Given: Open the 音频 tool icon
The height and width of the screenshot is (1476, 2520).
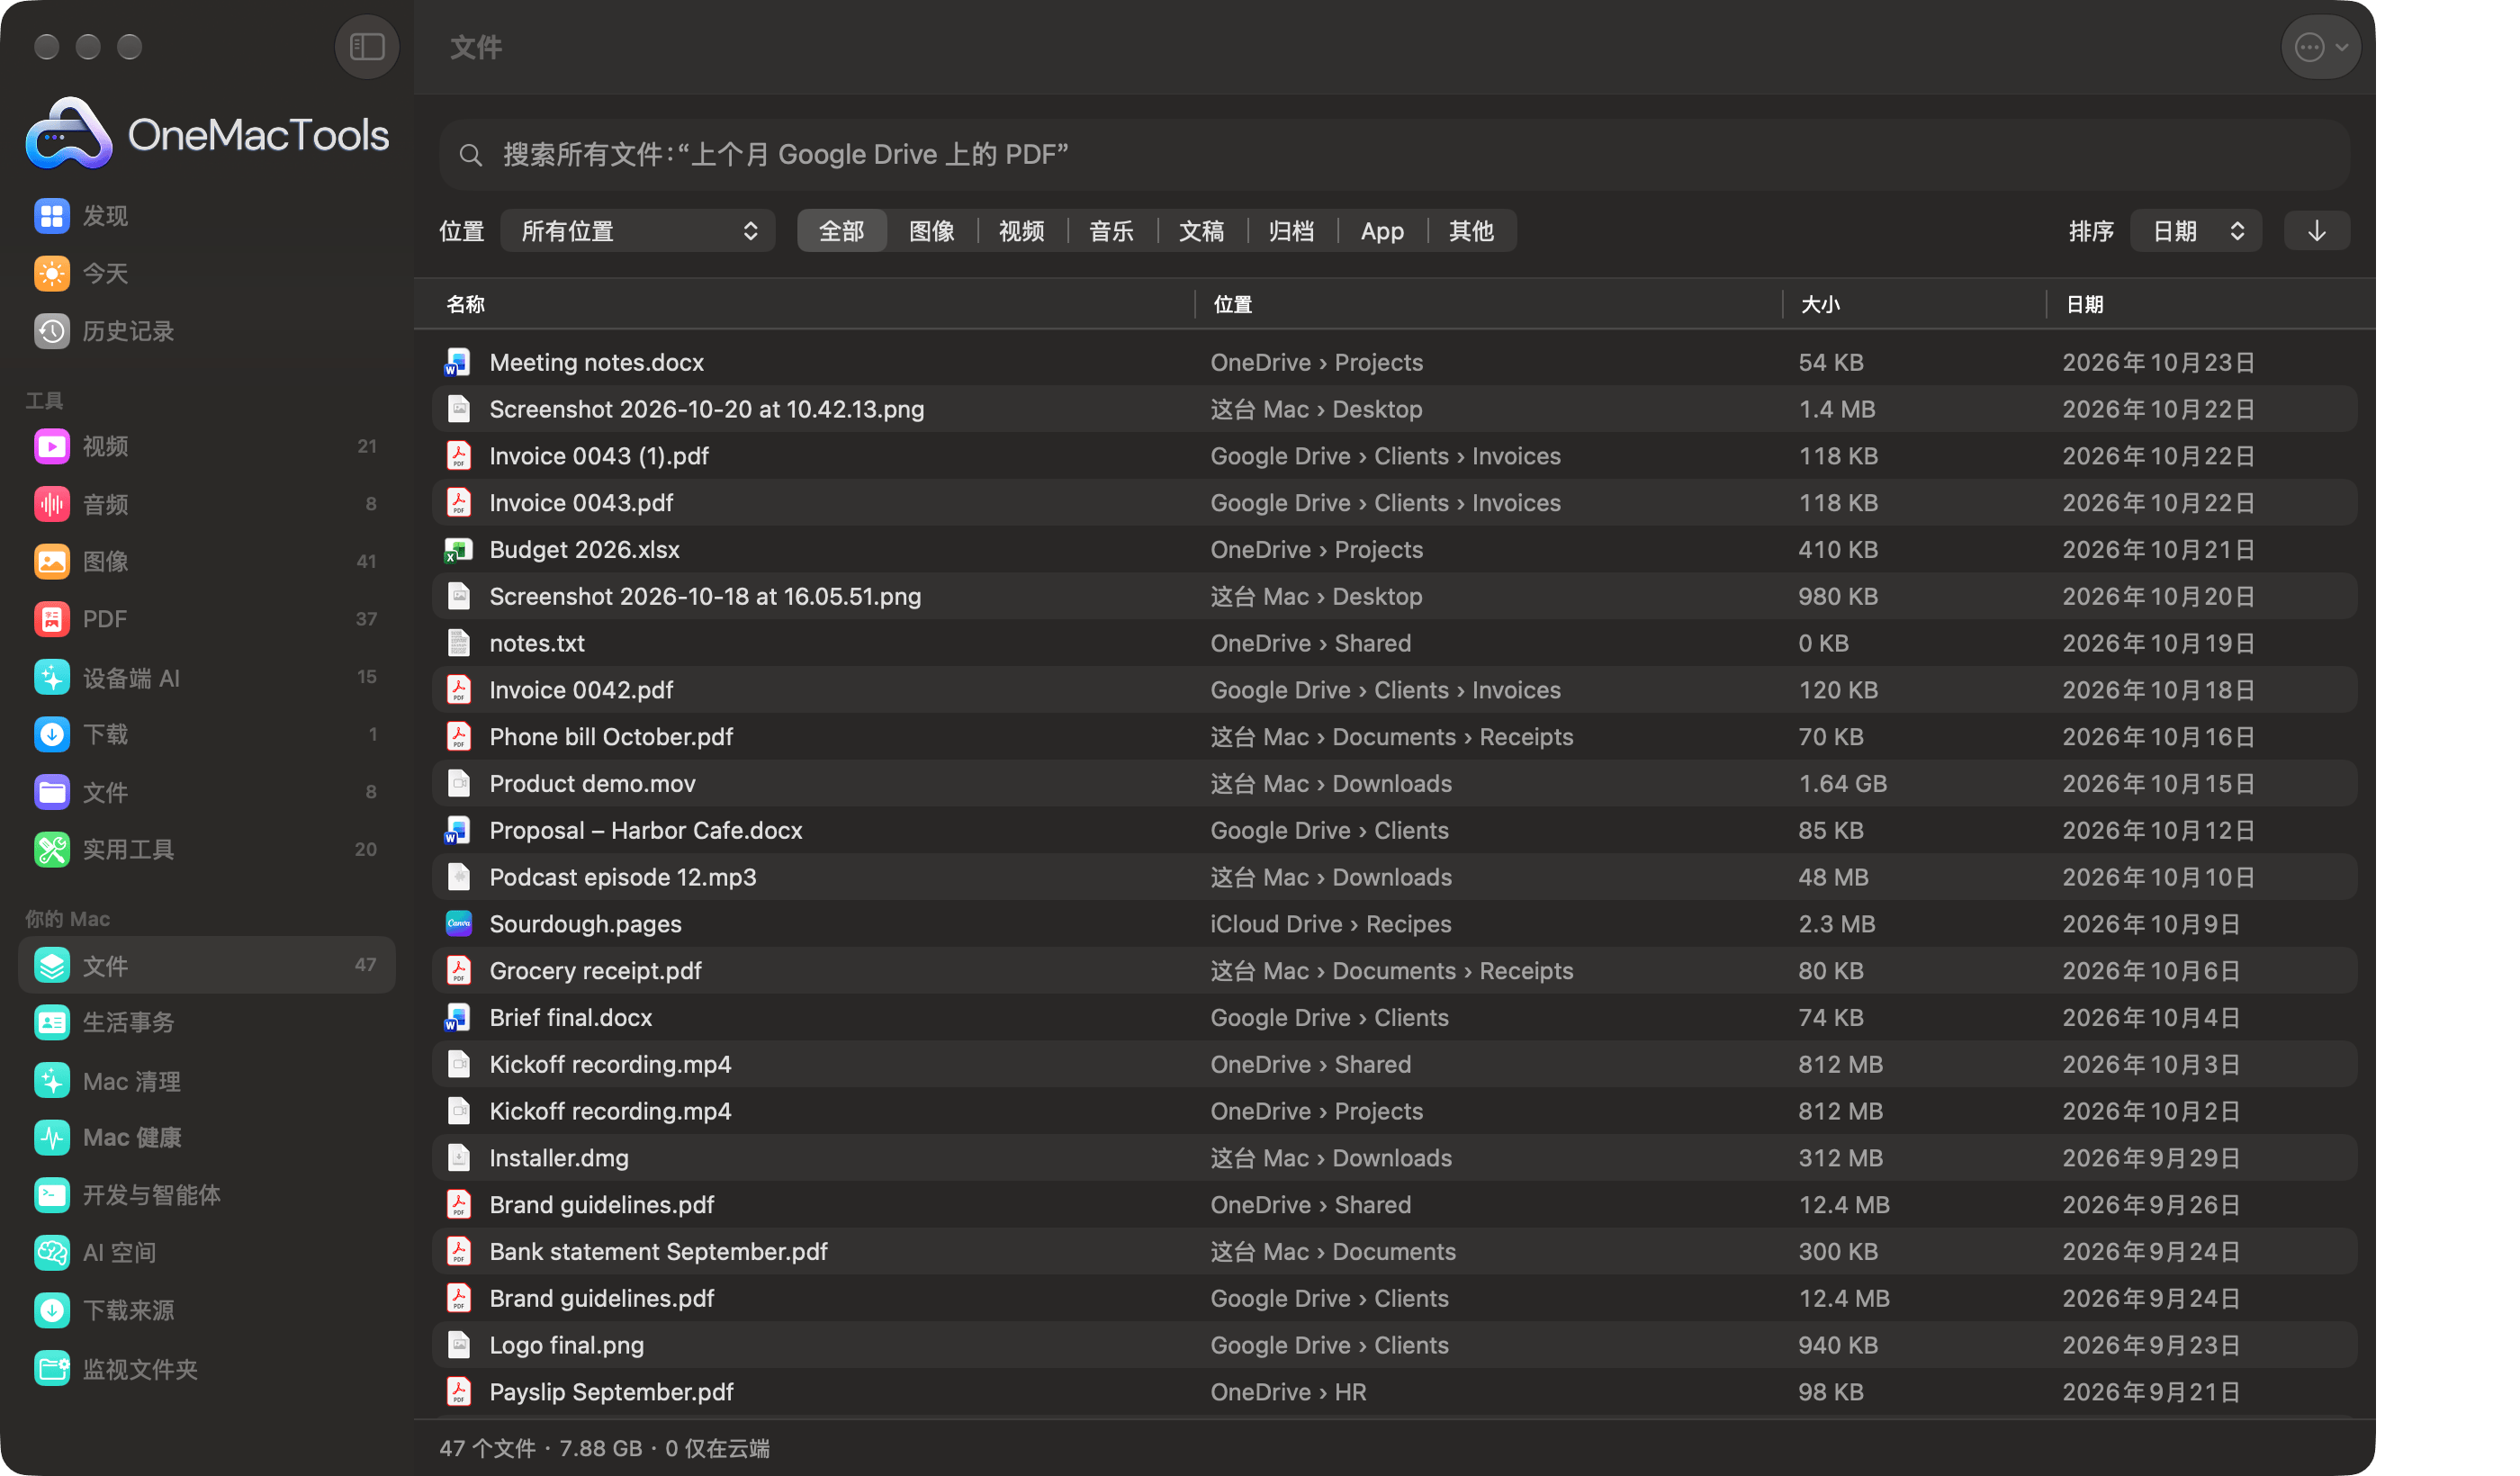Looking at the screenshot, I should (x=52, y=504).
